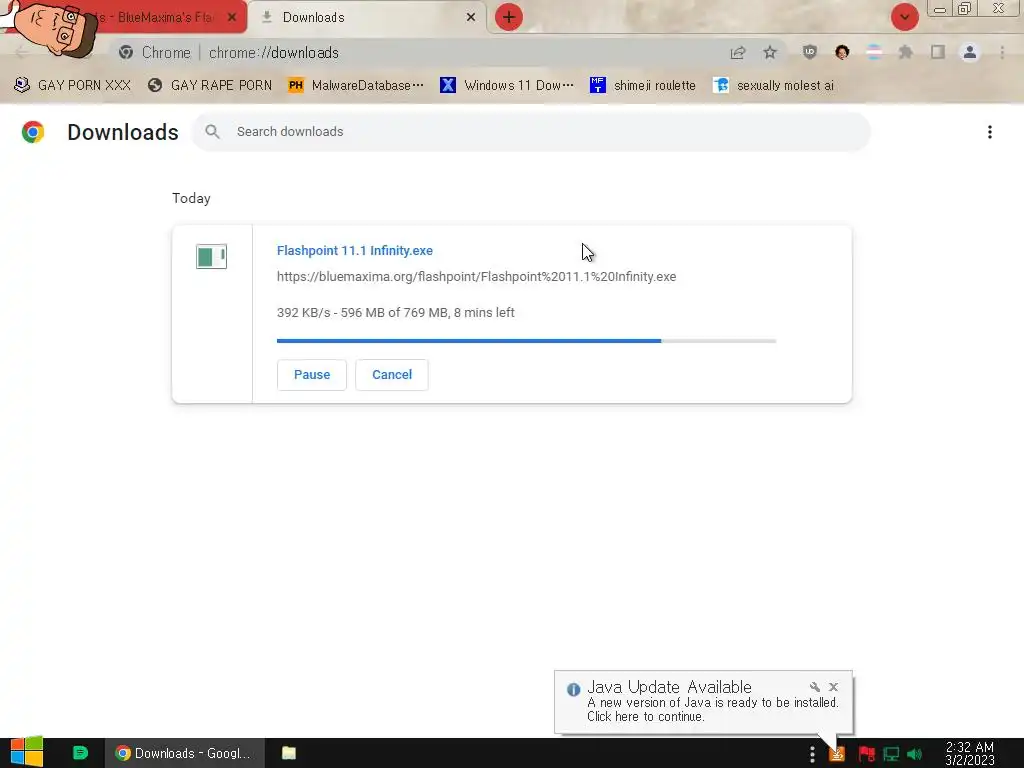The image size is (1024, 768).
Task: Open the Chrome profile icon
Action: 970,52
